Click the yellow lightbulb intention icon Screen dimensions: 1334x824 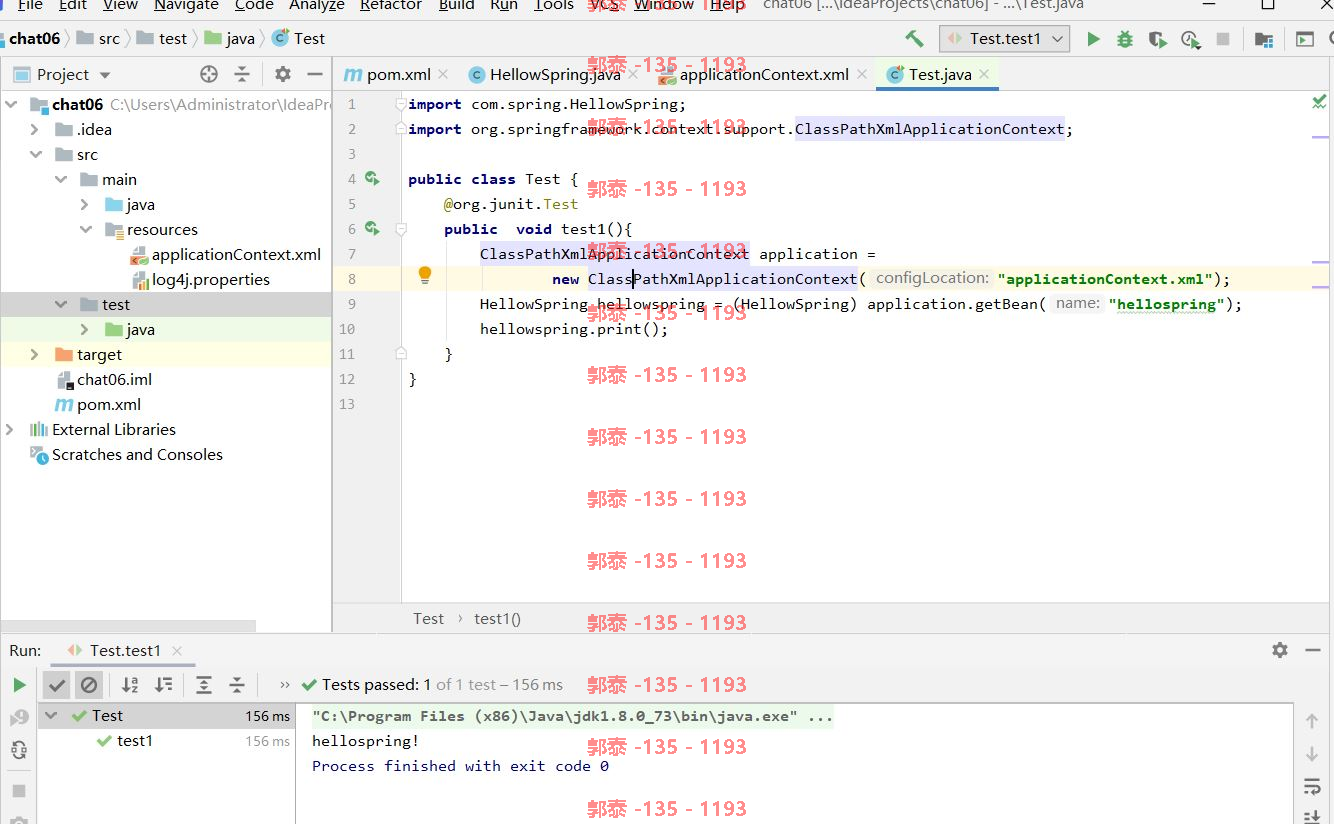[424, 275]
